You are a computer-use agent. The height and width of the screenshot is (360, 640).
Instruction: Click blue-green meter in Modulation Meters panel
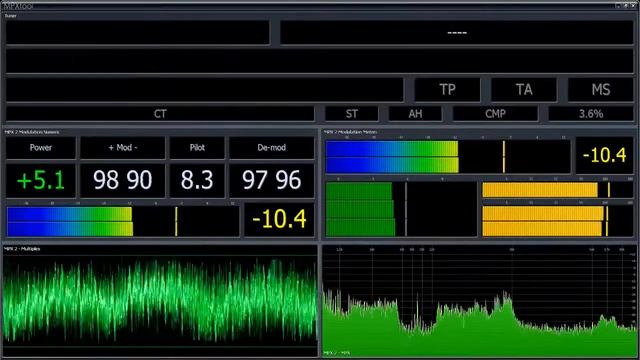448,157
